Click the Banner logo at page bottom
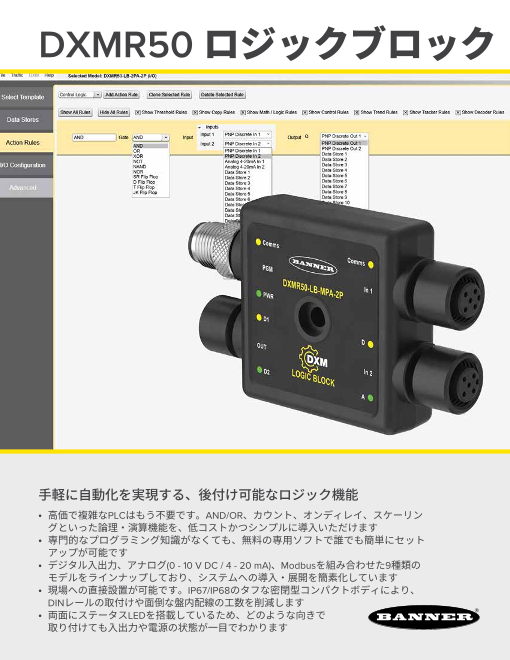 pos(424,617)
